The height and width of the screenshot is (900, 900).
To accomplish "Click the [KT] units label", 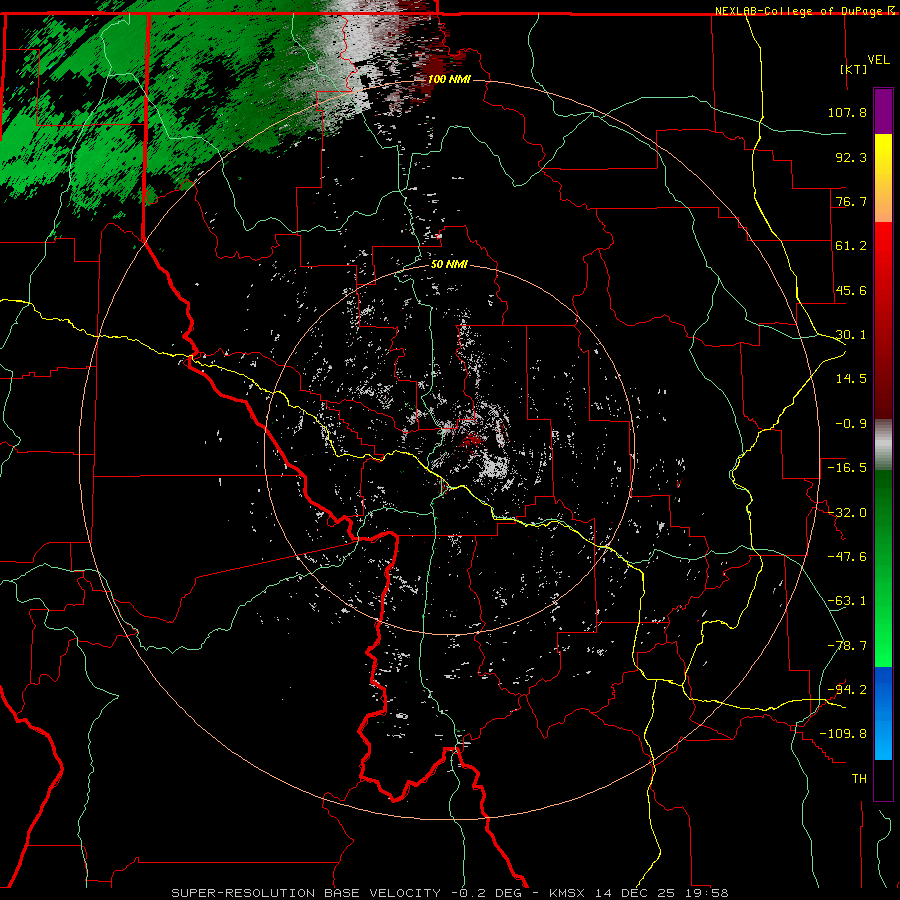I will pyautogui.click(x=854, y=69).
